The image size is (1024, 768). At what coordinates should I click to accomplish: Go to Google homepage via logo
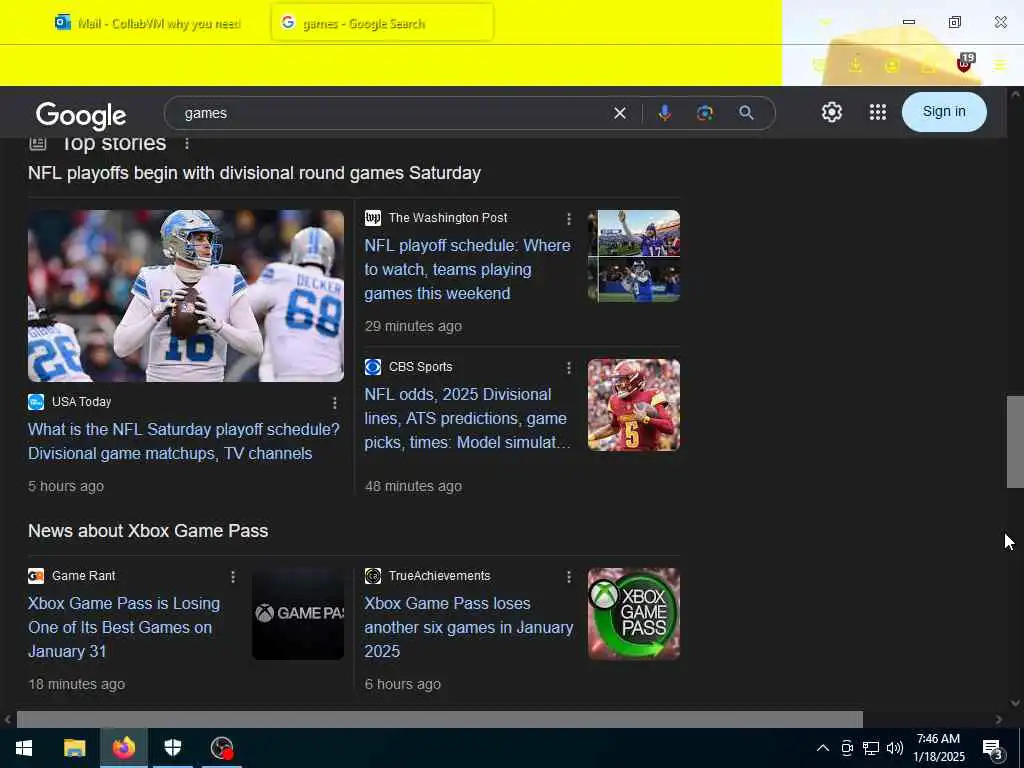81,115
